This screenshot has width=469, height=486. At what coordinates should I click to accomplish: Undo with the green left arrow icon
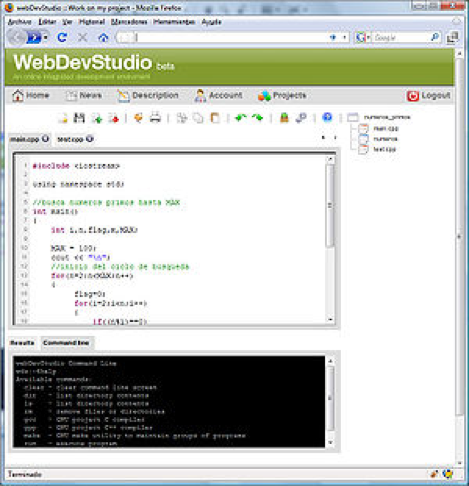(x=241, y=118)
